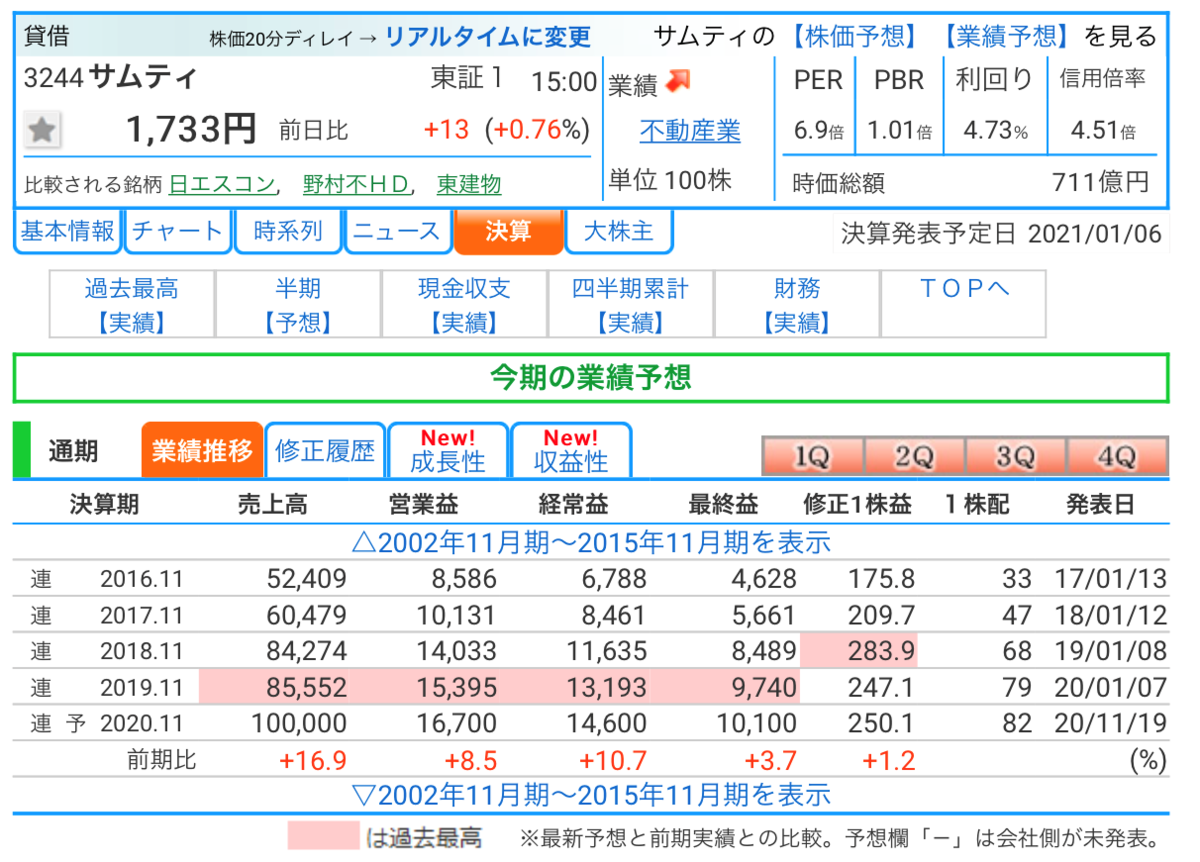Click the 営業益 column header

point(423,504)
